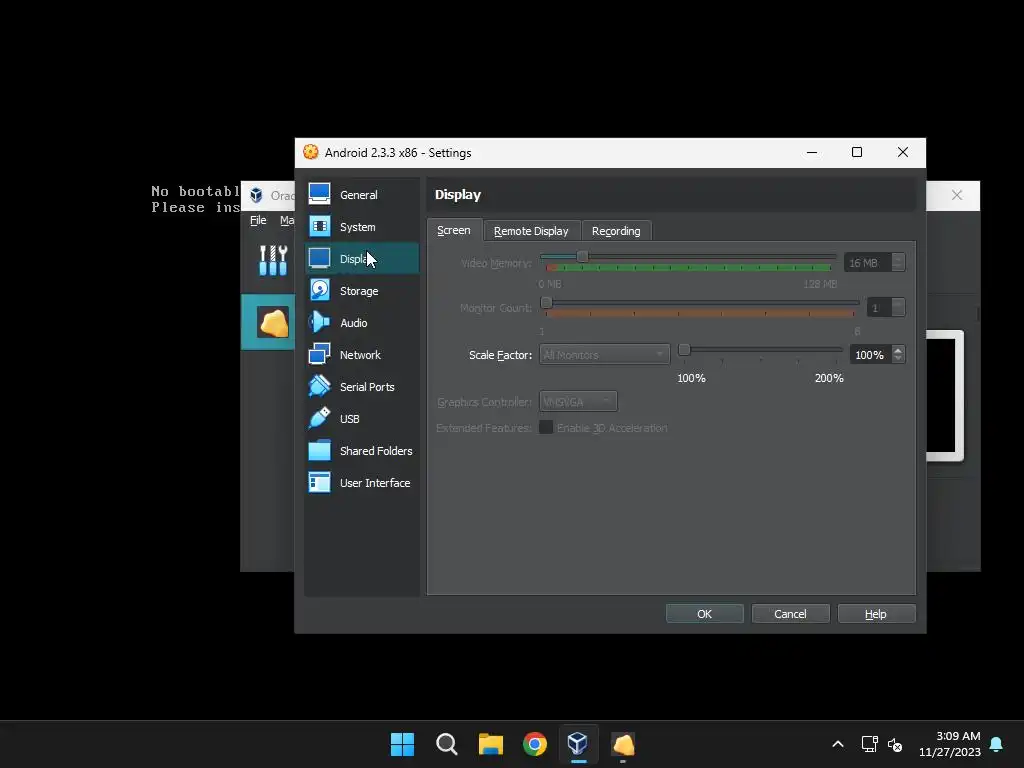
Task: Click the Settings window title gear icon
Action: click(311, 152)
